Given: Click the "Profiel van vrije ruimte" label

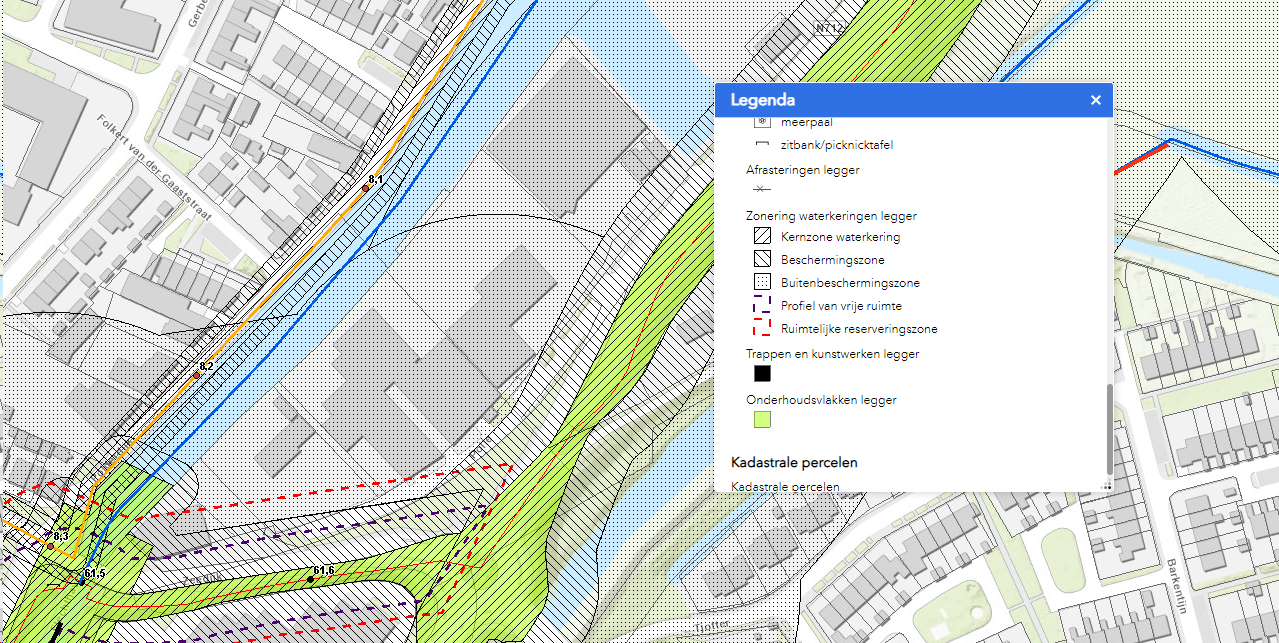Looking at the screenshot, I should click(841, 306).
